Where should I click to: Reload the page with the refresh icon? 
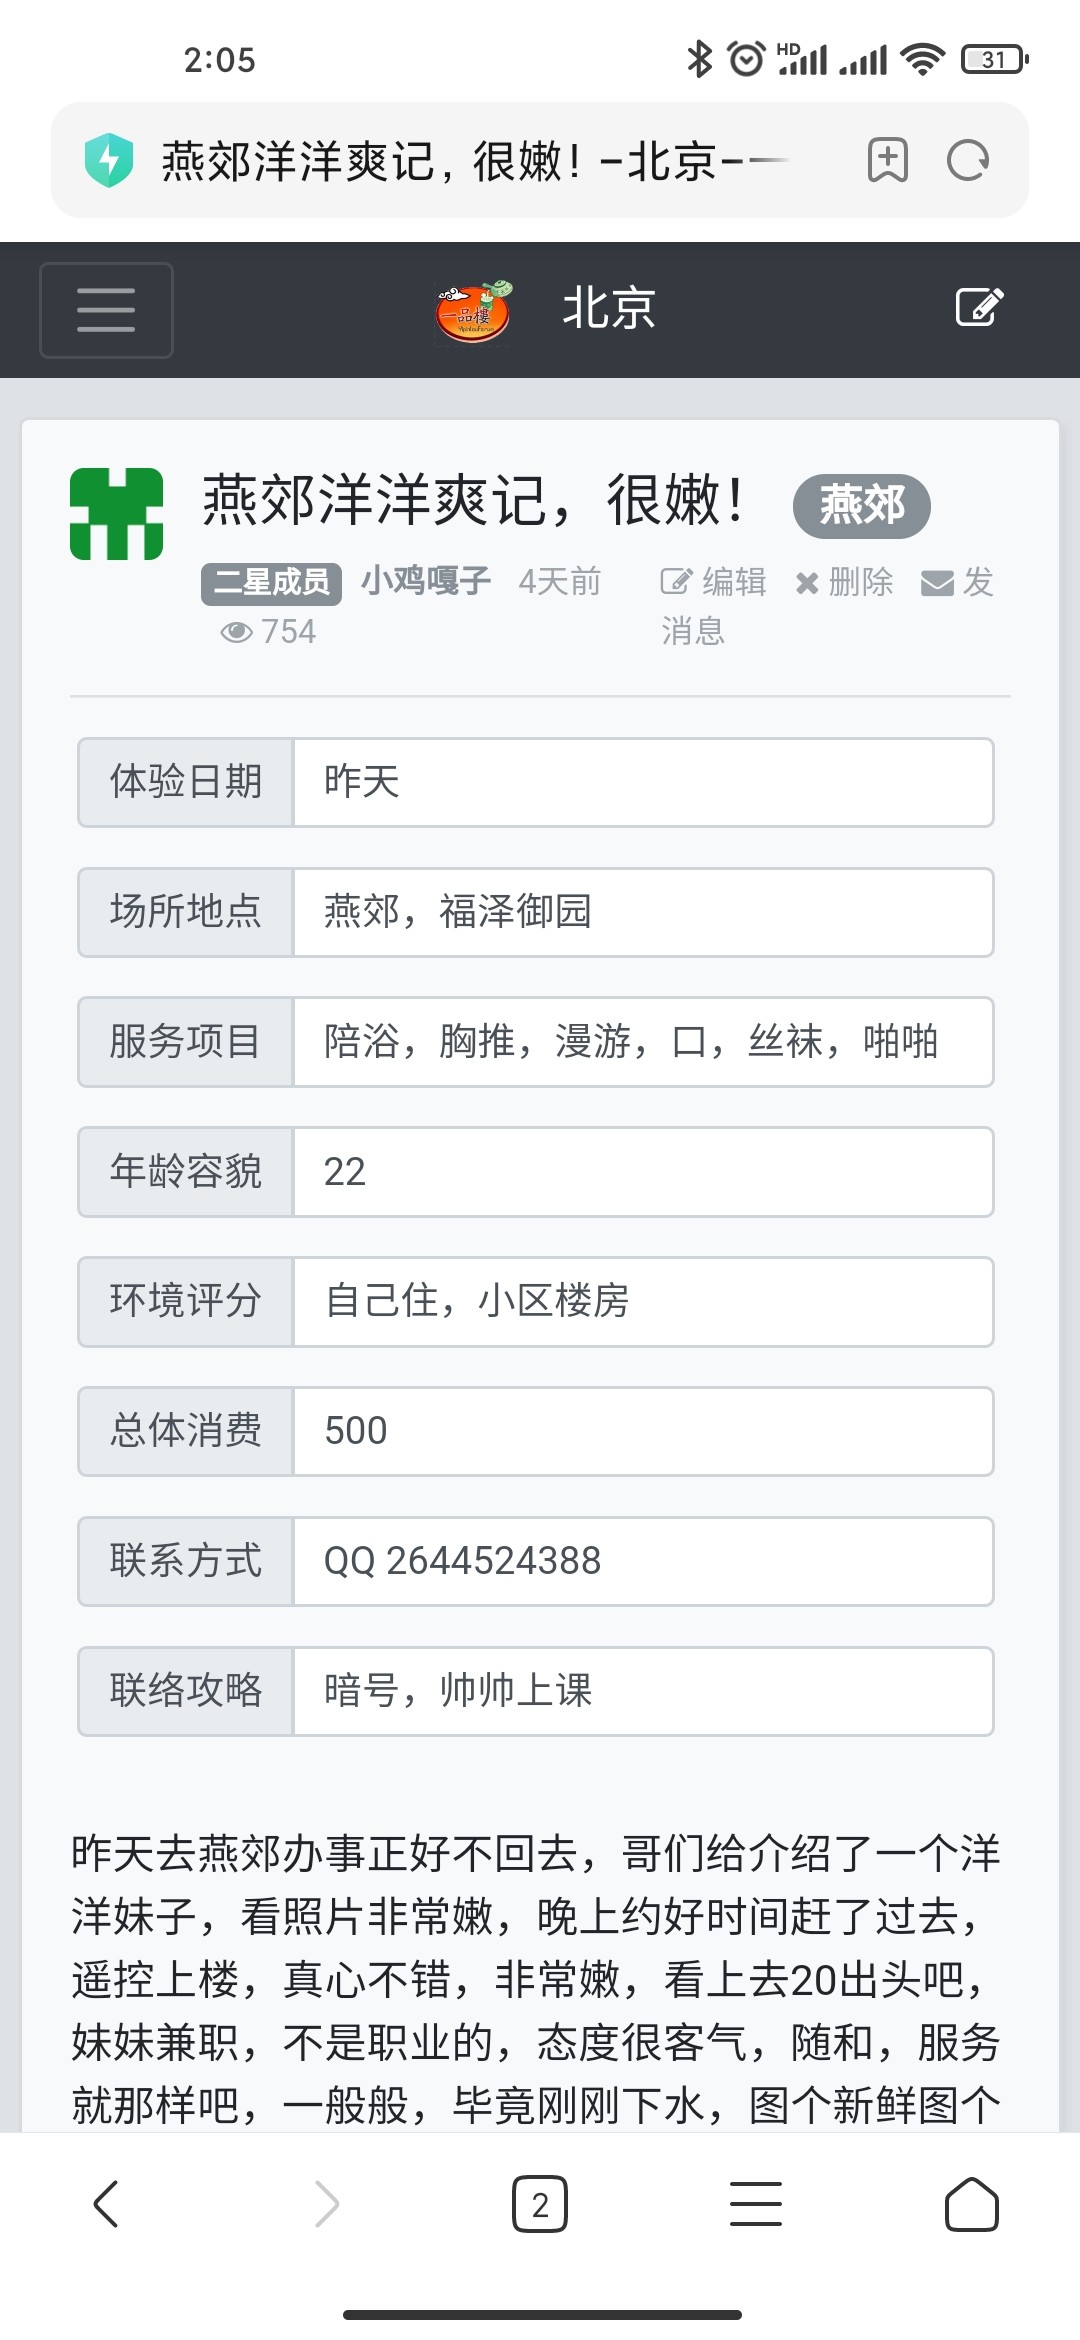point(967,160)
